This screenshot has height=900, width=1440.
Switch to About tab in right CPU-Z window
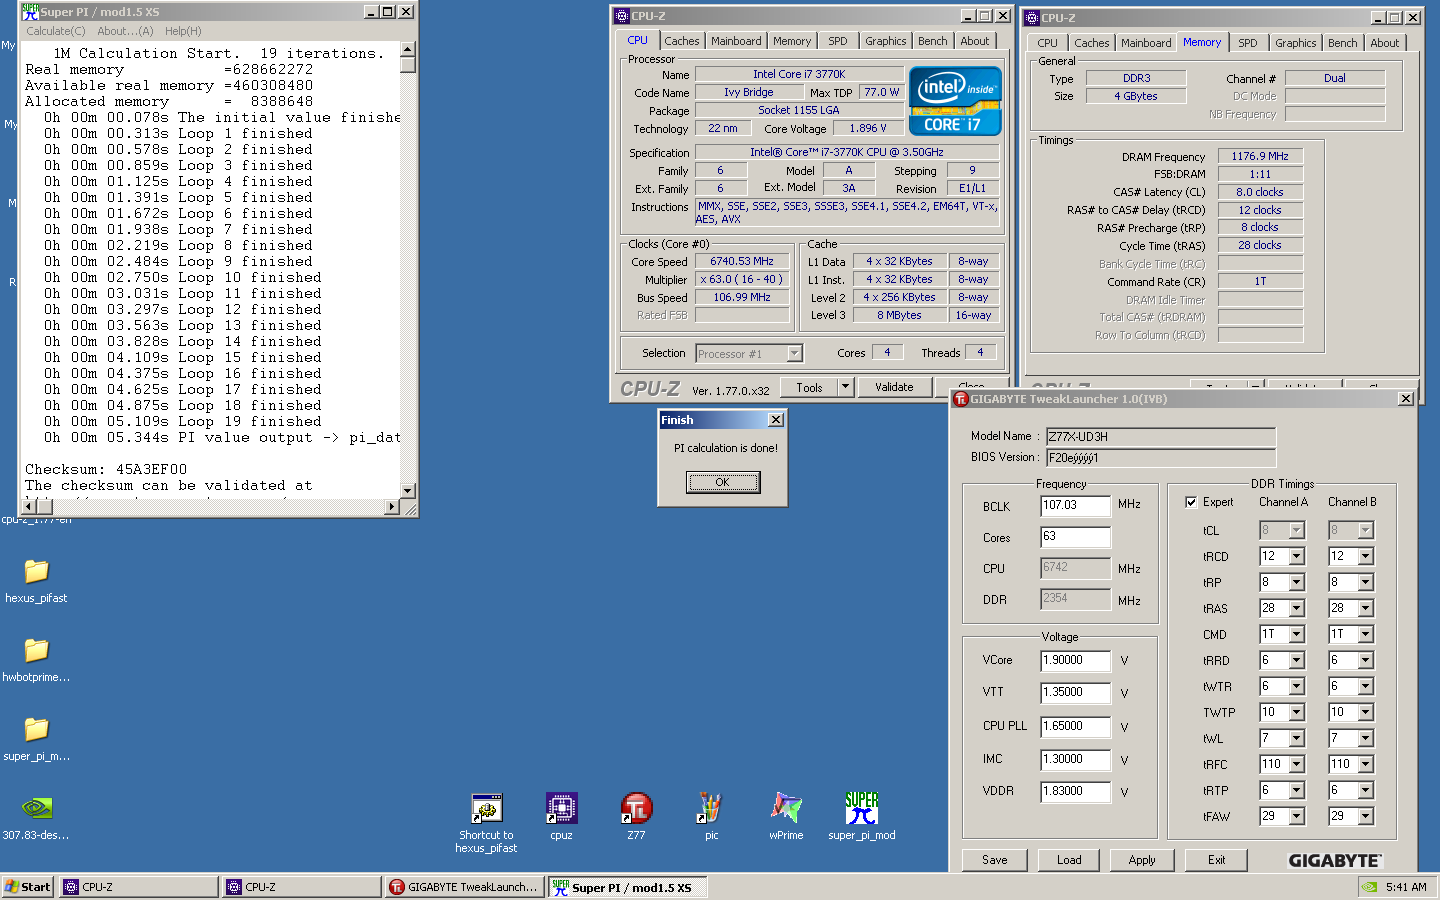click(1385, 43)
